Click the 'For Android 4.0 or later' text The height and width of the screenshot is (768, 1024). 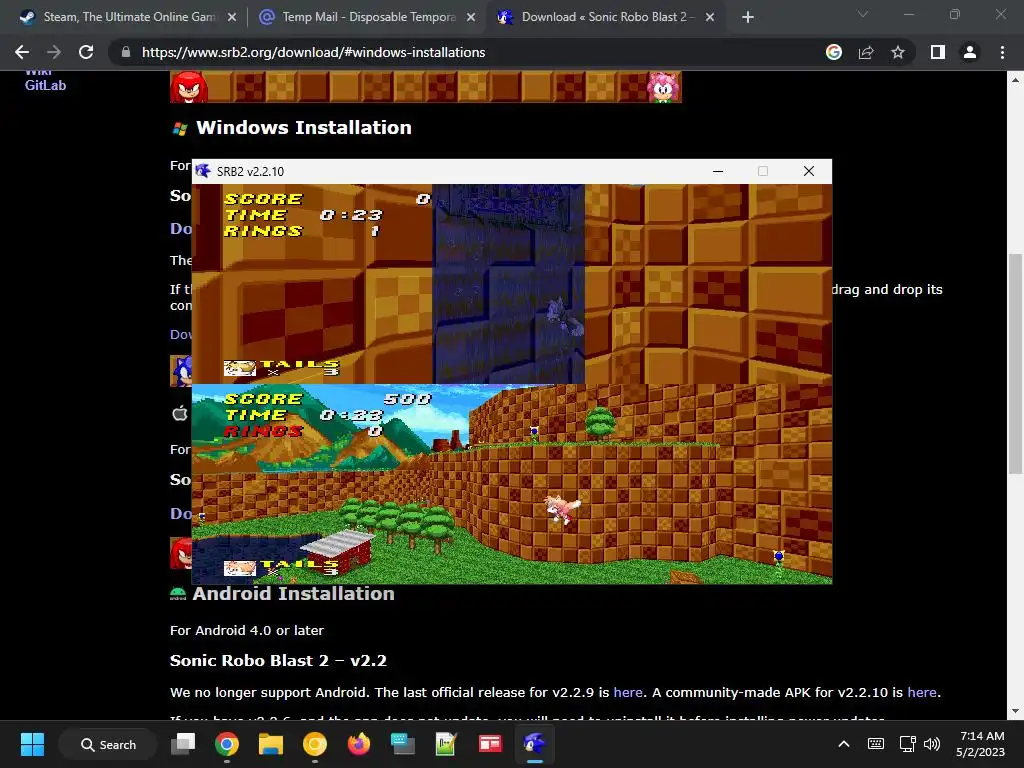247,630
